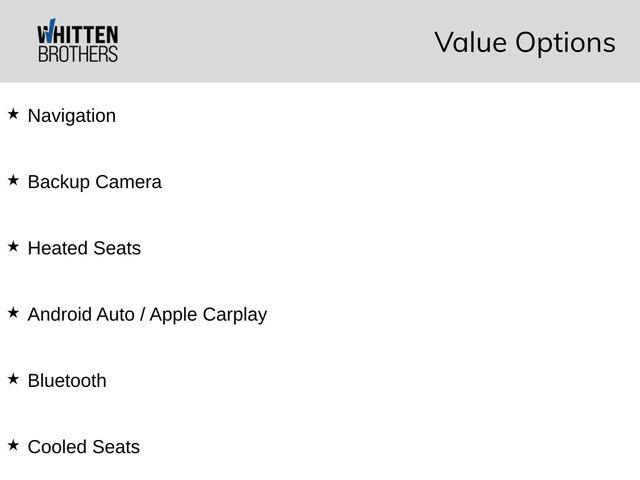This screenshot has width=640, height=480.
Task: Click the star bullet next to Backup Camera
Action: pyautogui.click(x=13, y=180)
